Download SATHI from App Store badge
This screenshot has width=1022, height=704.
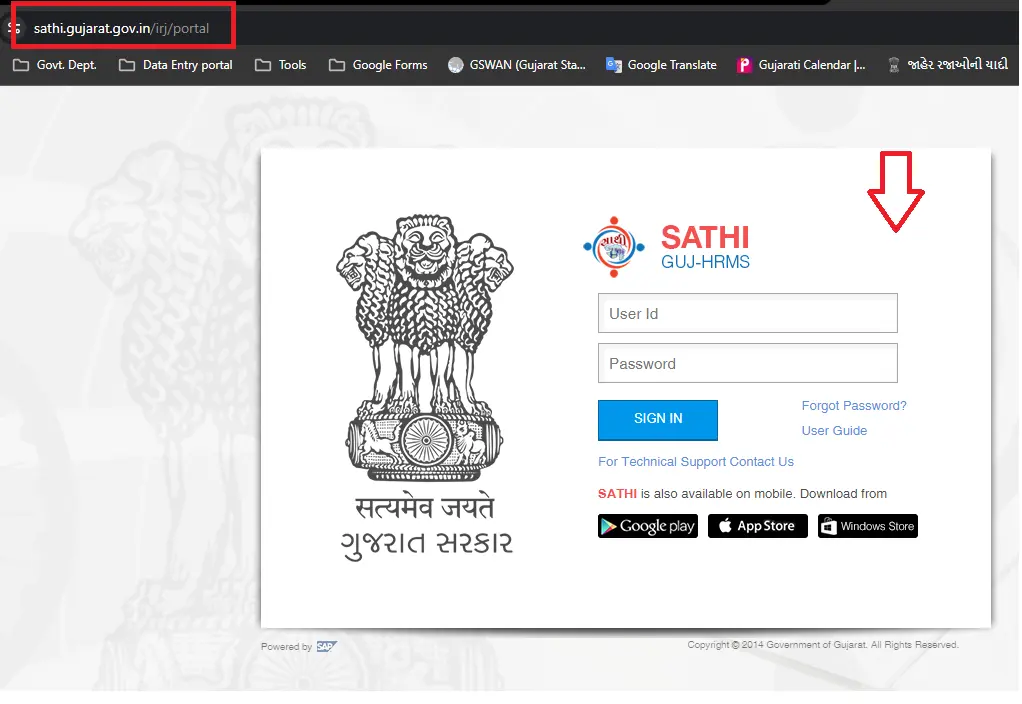point(757,526)
